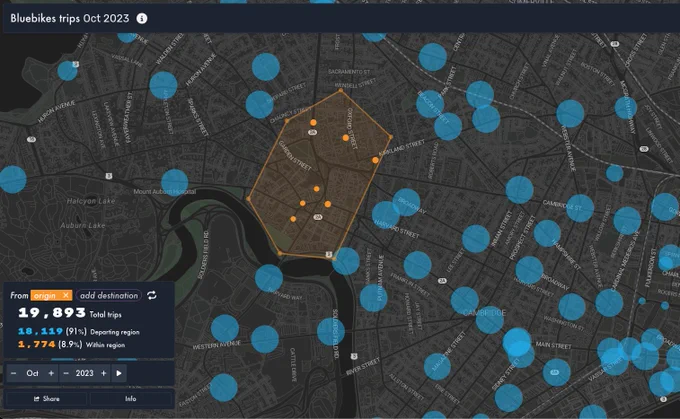This screenshot has height=419, width=680.
Task: Click the 18,119 Departing region stat
Action: (78, 332)
